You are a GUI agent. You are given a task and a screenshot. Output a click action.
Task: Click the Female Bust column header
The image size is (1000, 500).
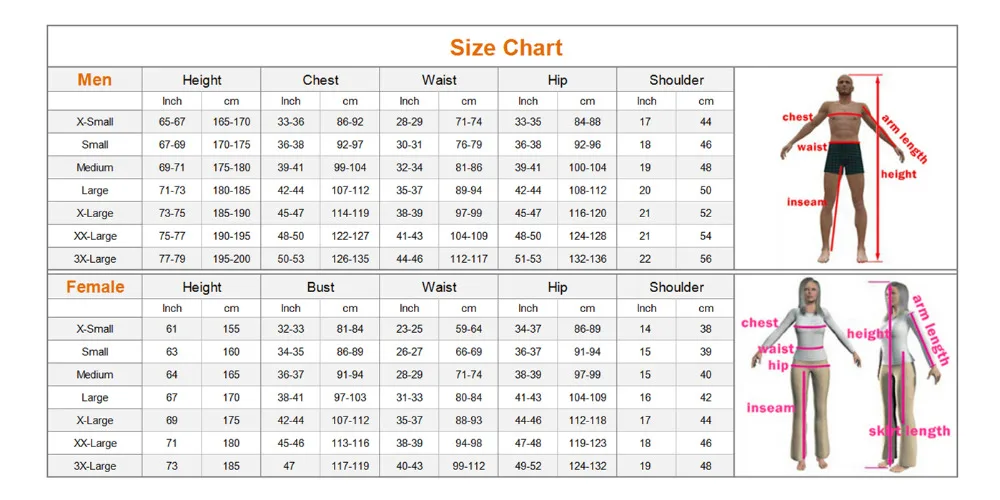coord(320,287)
